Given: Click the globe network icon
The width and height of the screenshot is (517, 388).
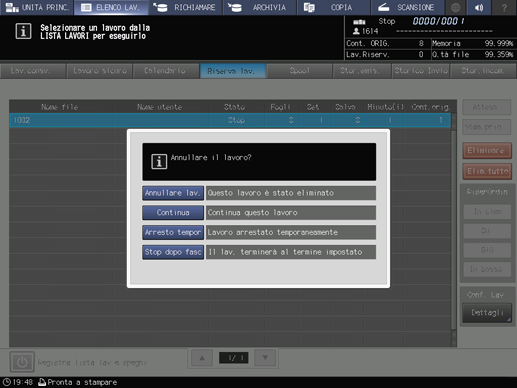Looking at the screenshot, I should click(x=455, y=7).
